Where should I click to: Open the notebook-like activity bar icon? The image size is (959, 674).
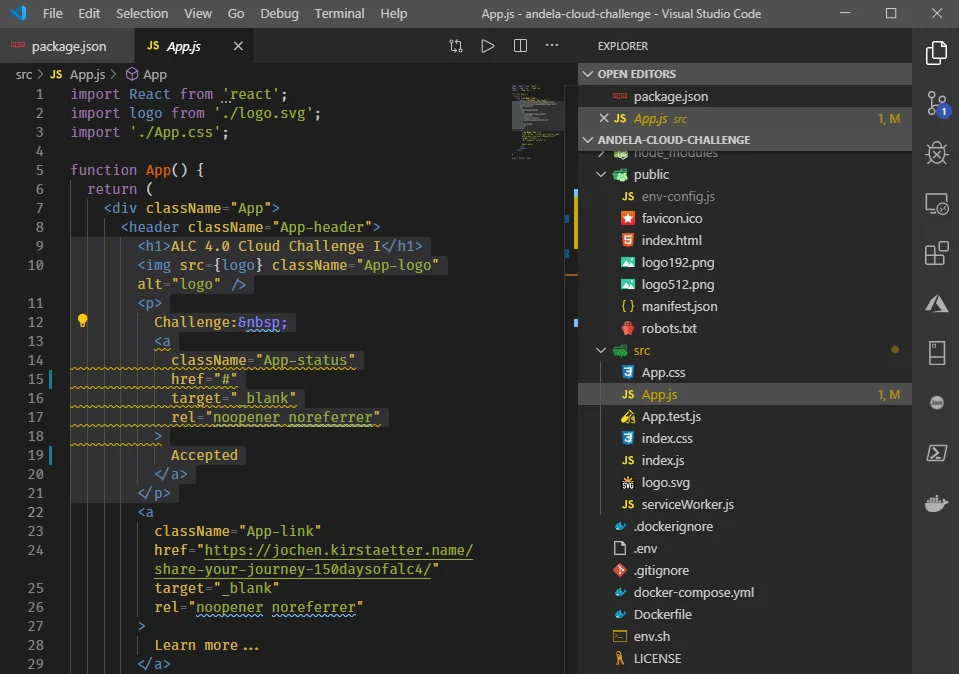tap(936, 353)
